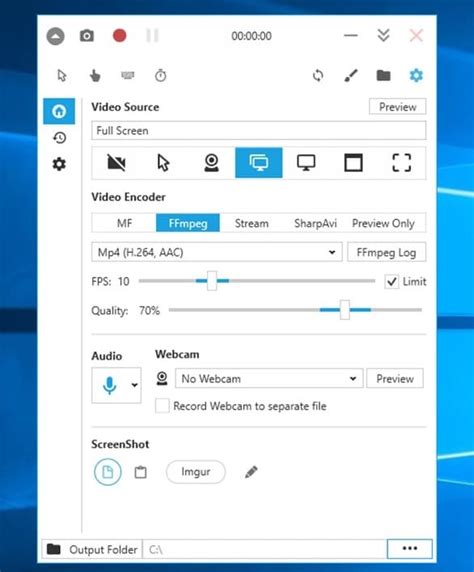
Task: Click the Output Folder button
Action: click(92, 549)
